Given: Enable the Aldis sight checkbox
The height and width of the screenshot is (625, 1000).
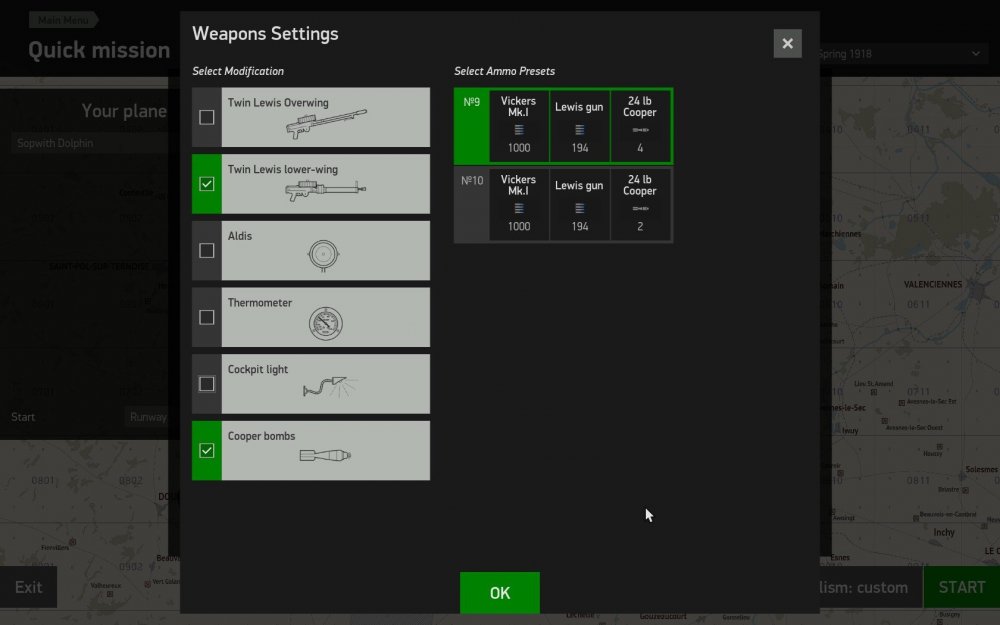Looking at the screenshot, I should (x=207, y=251).
